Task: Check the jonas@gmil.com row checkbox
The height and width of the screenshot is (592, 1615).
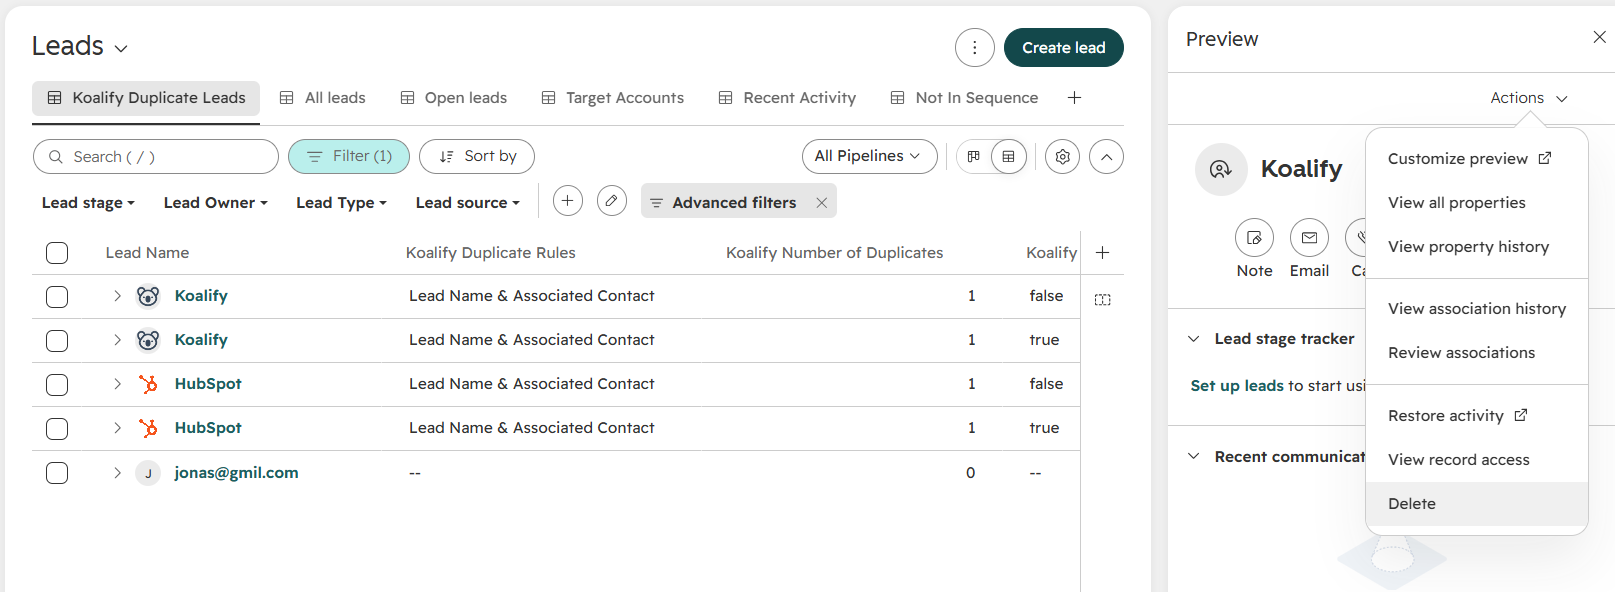Action: pyautogui.click(x=57, y=473)
